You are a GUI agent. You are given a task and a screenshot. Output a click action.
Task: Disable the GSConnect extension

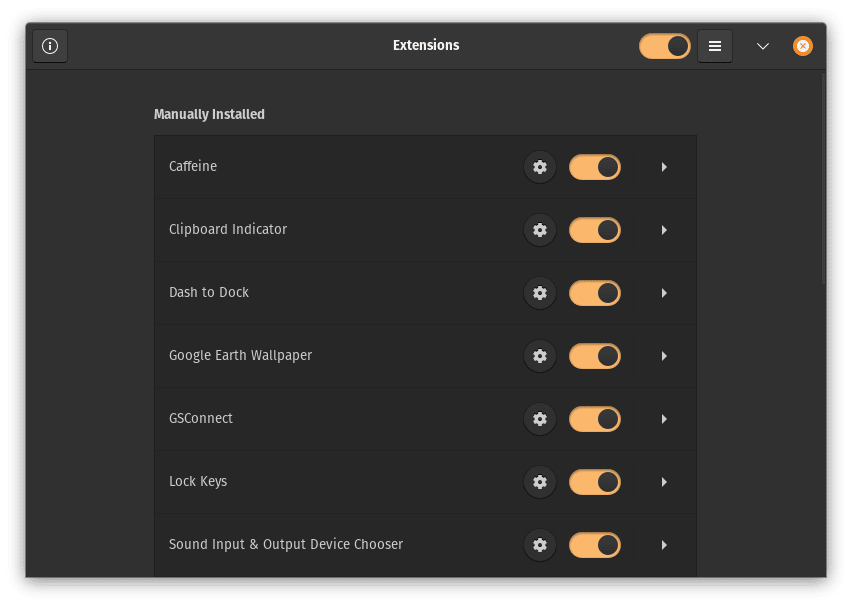pos(594,419)
